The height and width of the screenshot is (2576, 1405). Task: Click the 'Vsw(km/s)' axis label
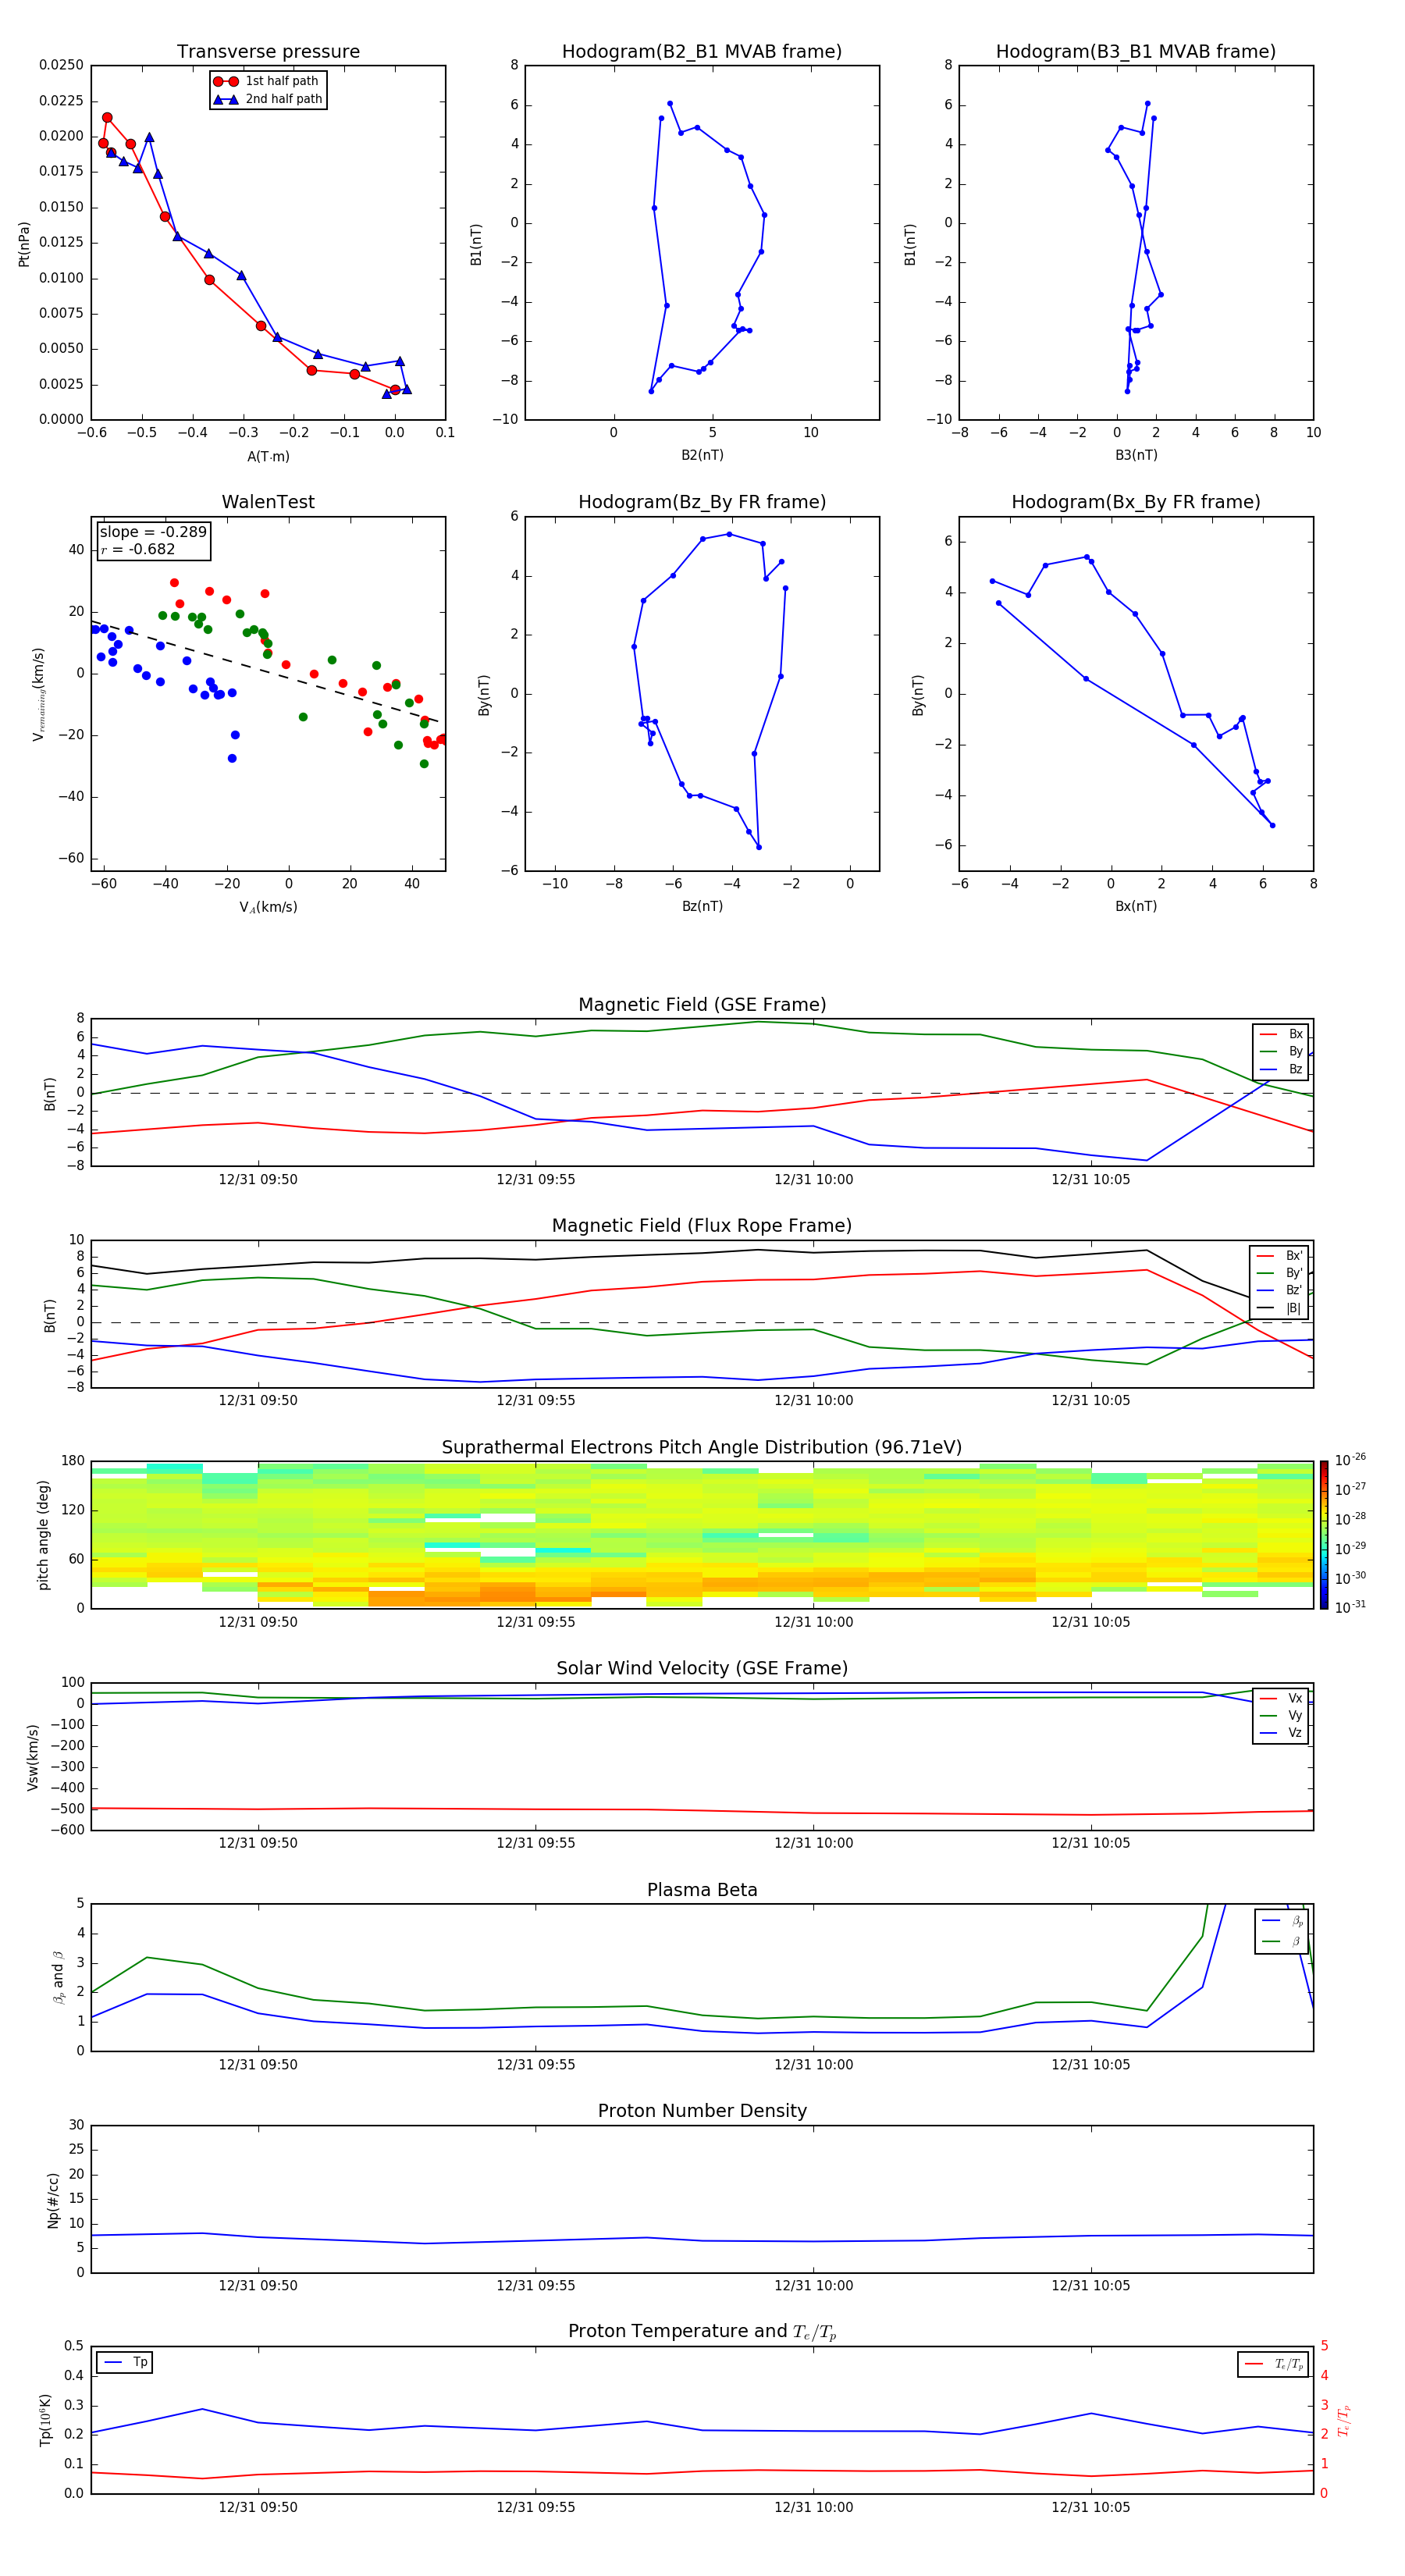[x=32, y=1756]
